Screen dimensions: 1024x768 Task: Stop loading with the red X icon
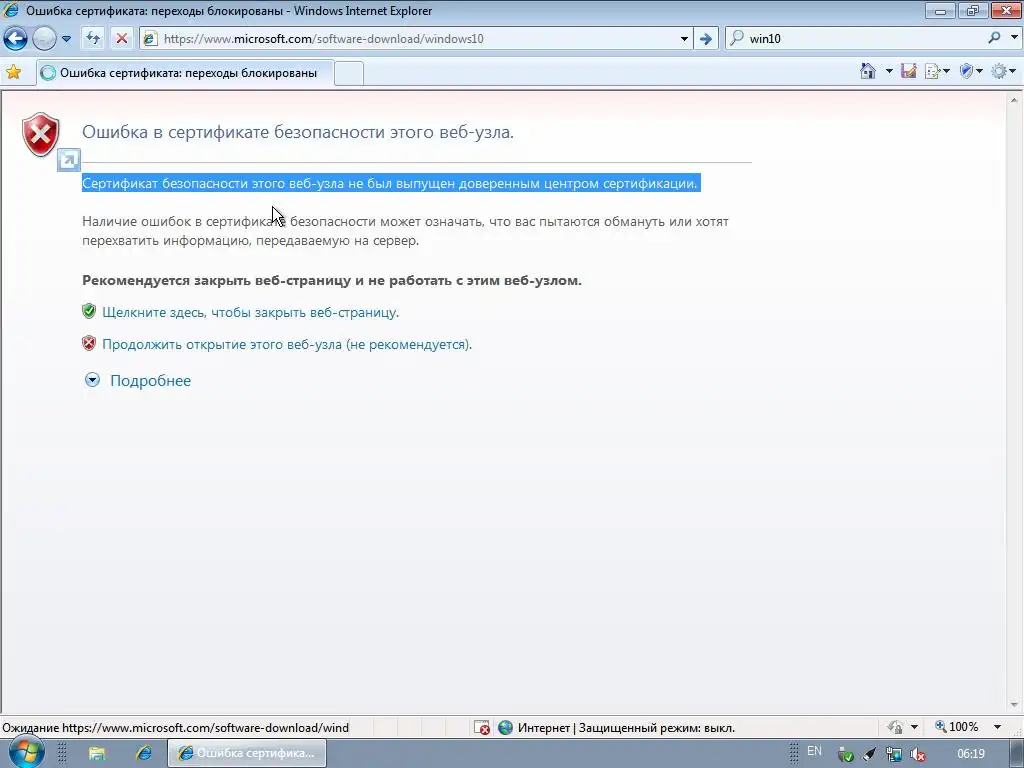coord(121,39)
